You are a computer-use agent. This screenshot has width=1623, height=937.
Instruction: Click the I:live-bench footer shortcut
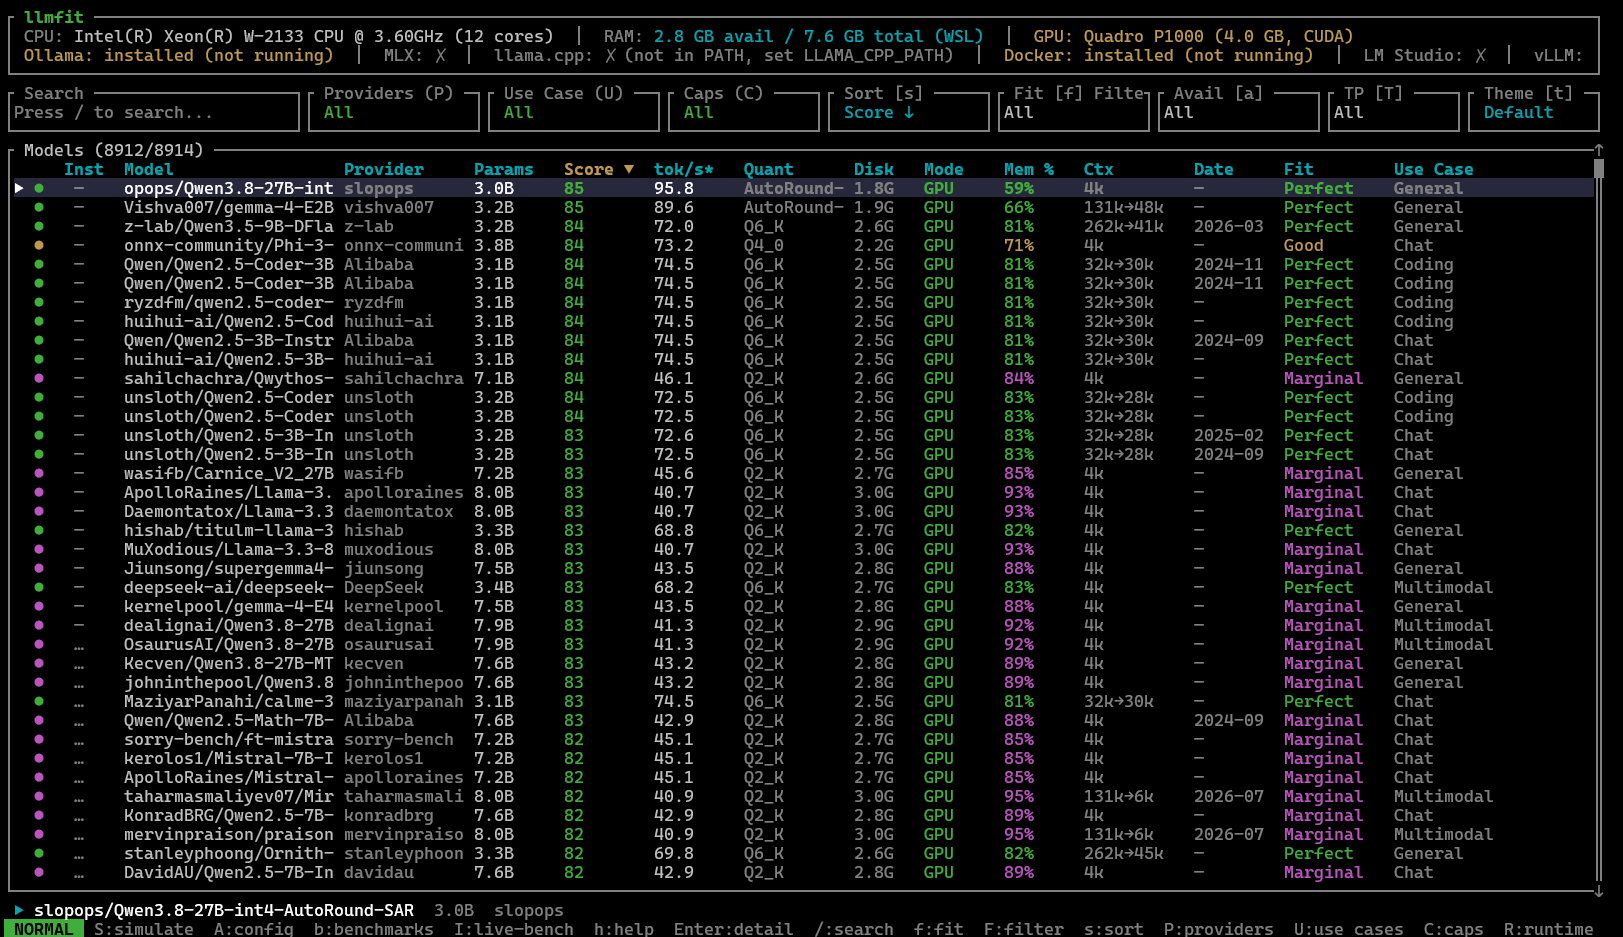click(514, 928)
